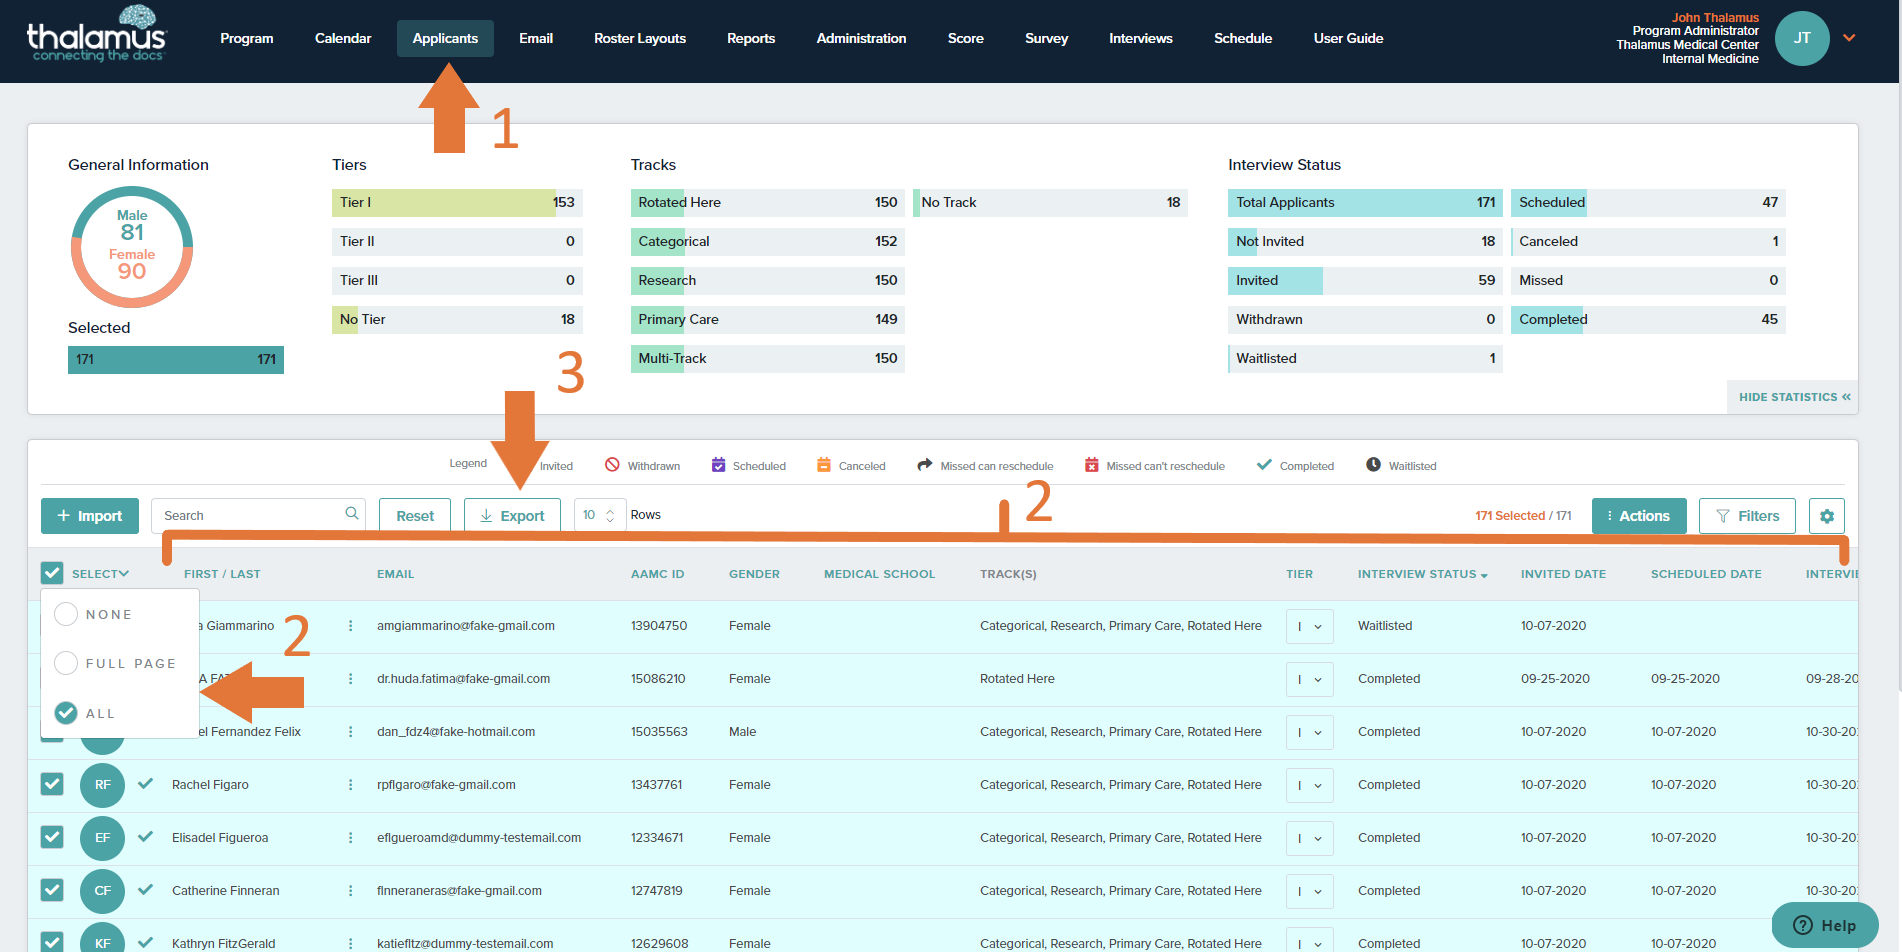Click the Withdrawn legend icon

pyautogui.click(x=612, y=465)
